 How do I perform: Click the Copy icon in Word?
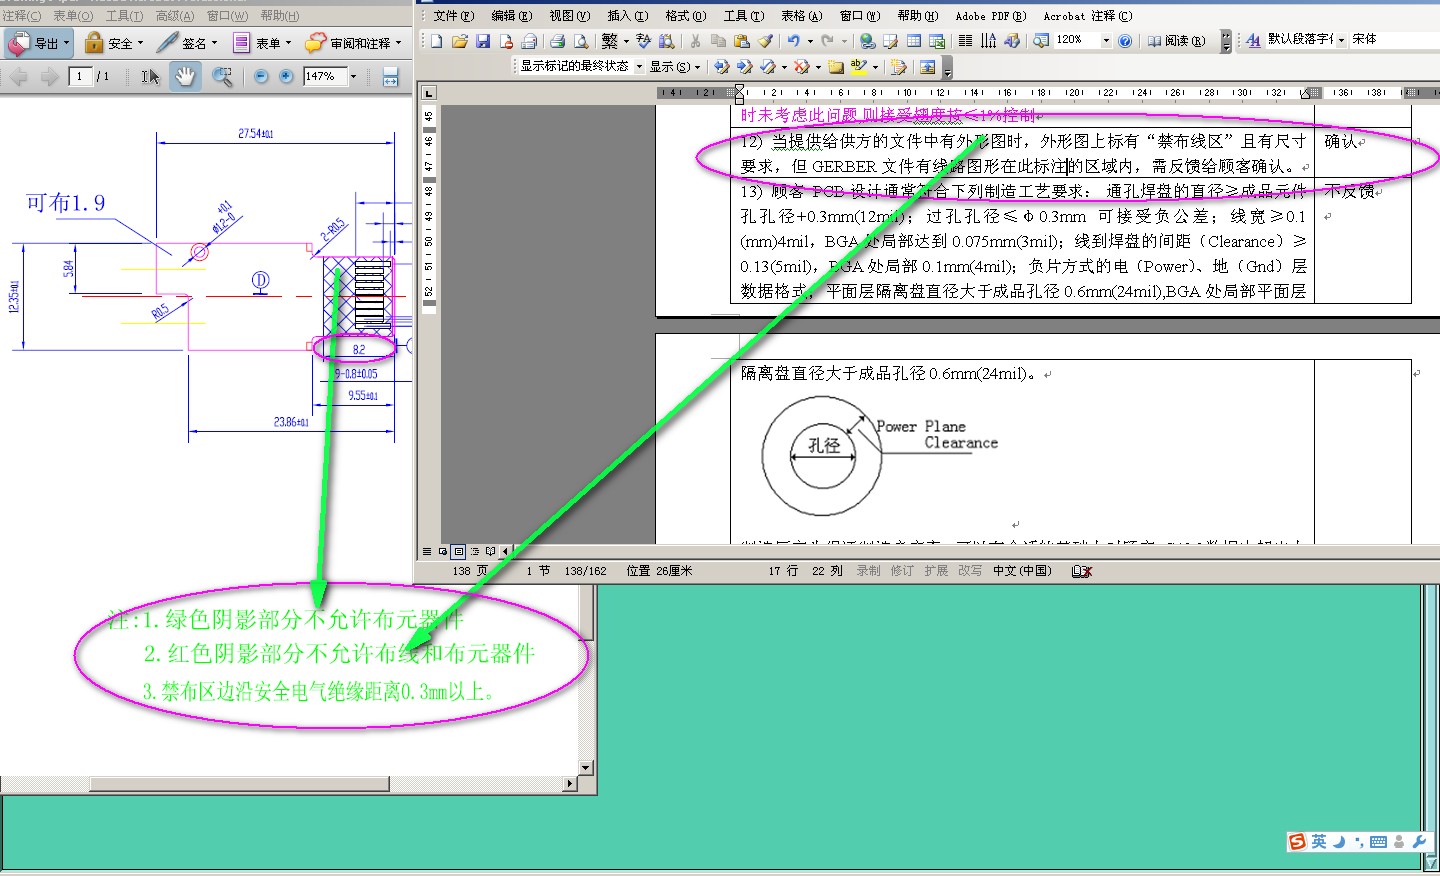point(718,41)
